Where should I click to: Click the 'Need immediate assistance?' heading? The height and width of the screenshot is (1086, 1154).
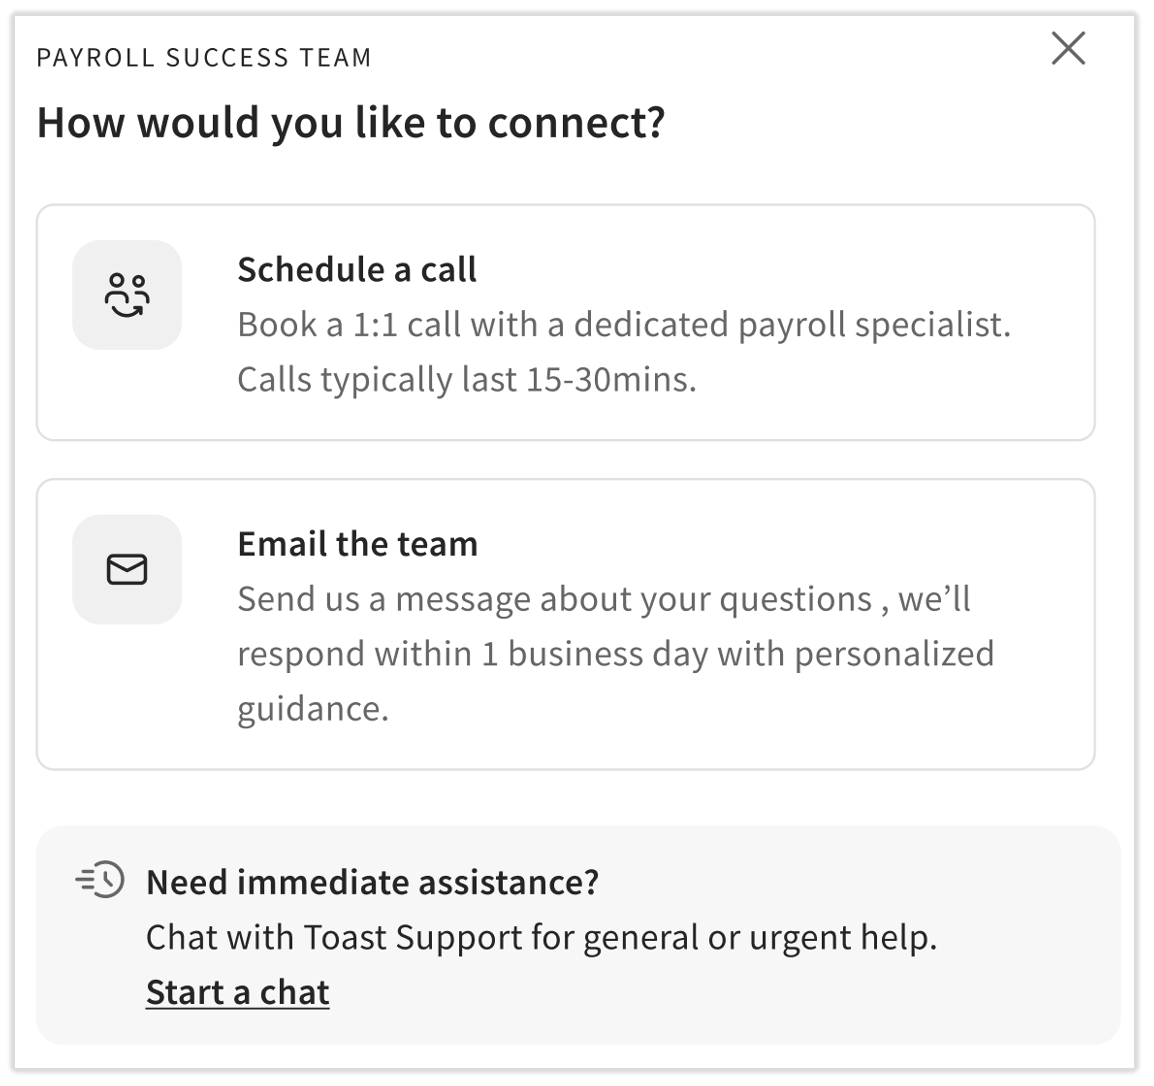(x=372, y=882)
